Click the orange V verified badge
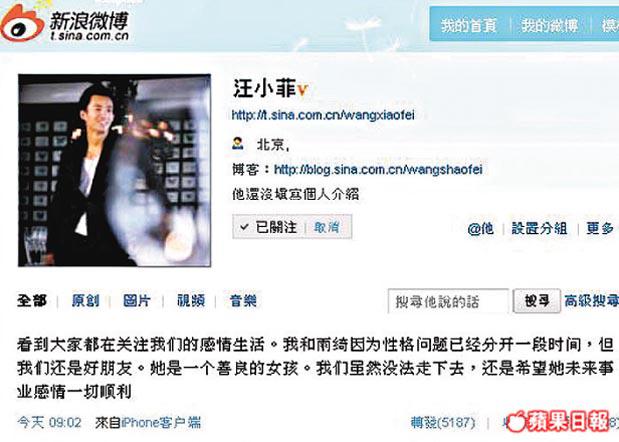This screenshot has width=619, height=442. tap(302, 90)
